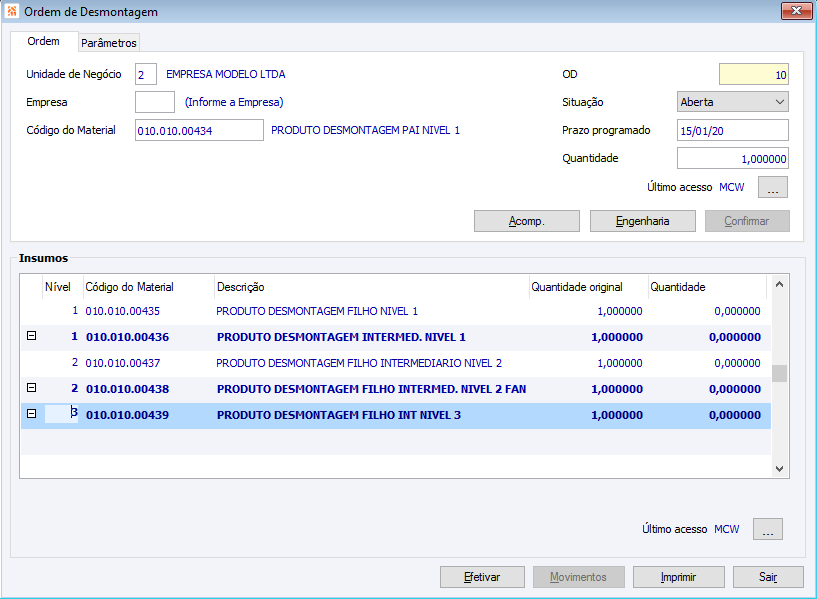This screenshot has width=817, height=599.
Task: Click the Código do Material column header
Action: pos(149,287)
